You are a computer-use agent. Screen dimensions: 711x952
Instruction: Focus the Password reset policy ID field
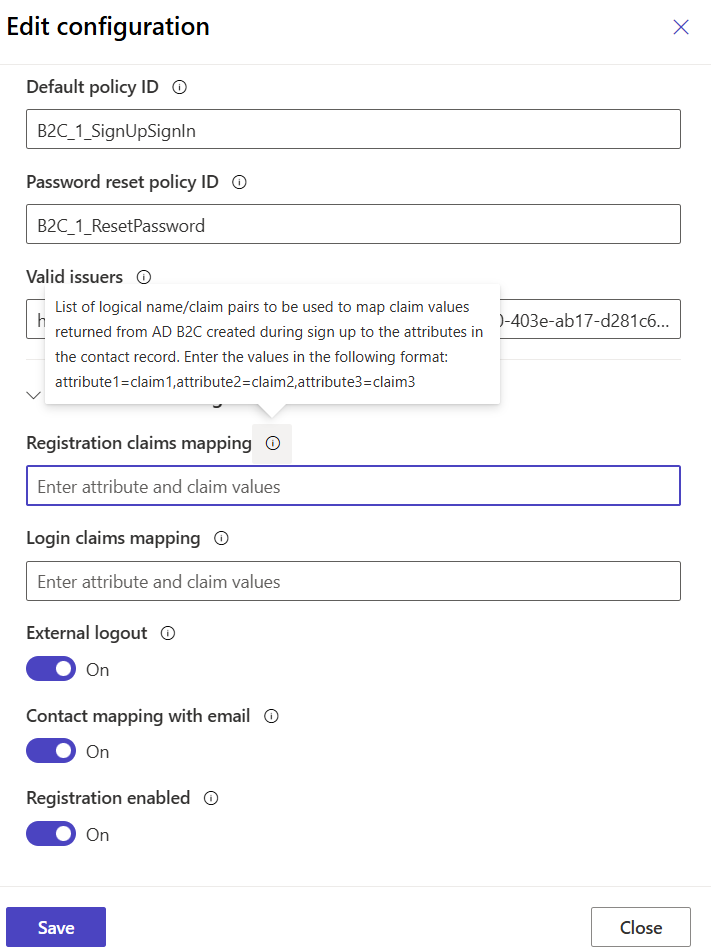point(353,225)
